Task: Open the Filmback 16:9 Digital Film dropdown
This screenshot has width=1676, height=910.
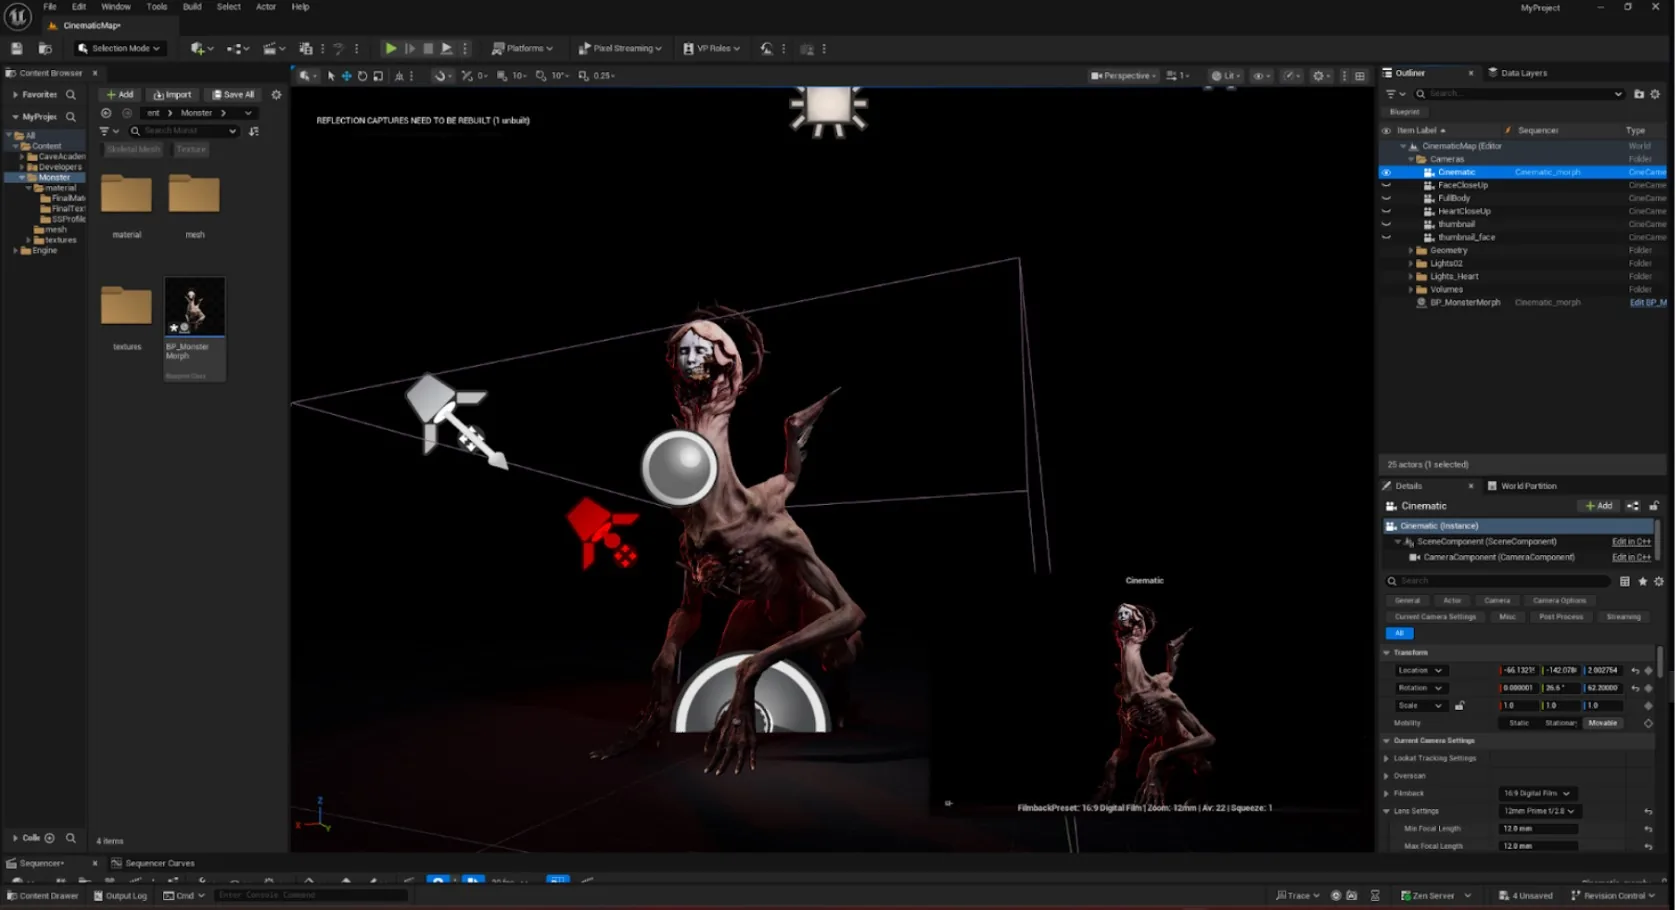Action: click(x=1538, y=793)
